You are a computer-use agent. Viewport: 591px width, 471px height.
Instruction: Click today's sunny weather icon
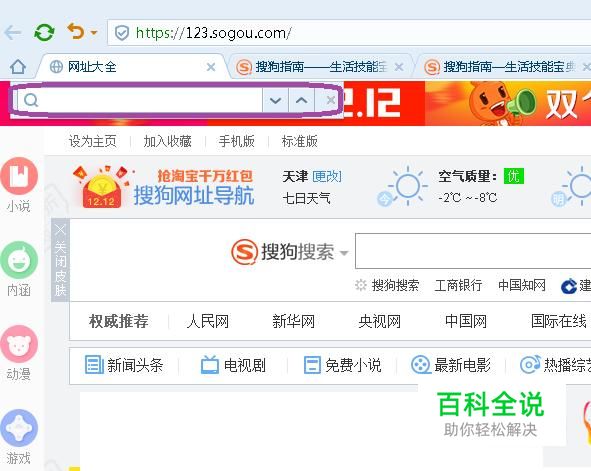[x=407, y=185]
